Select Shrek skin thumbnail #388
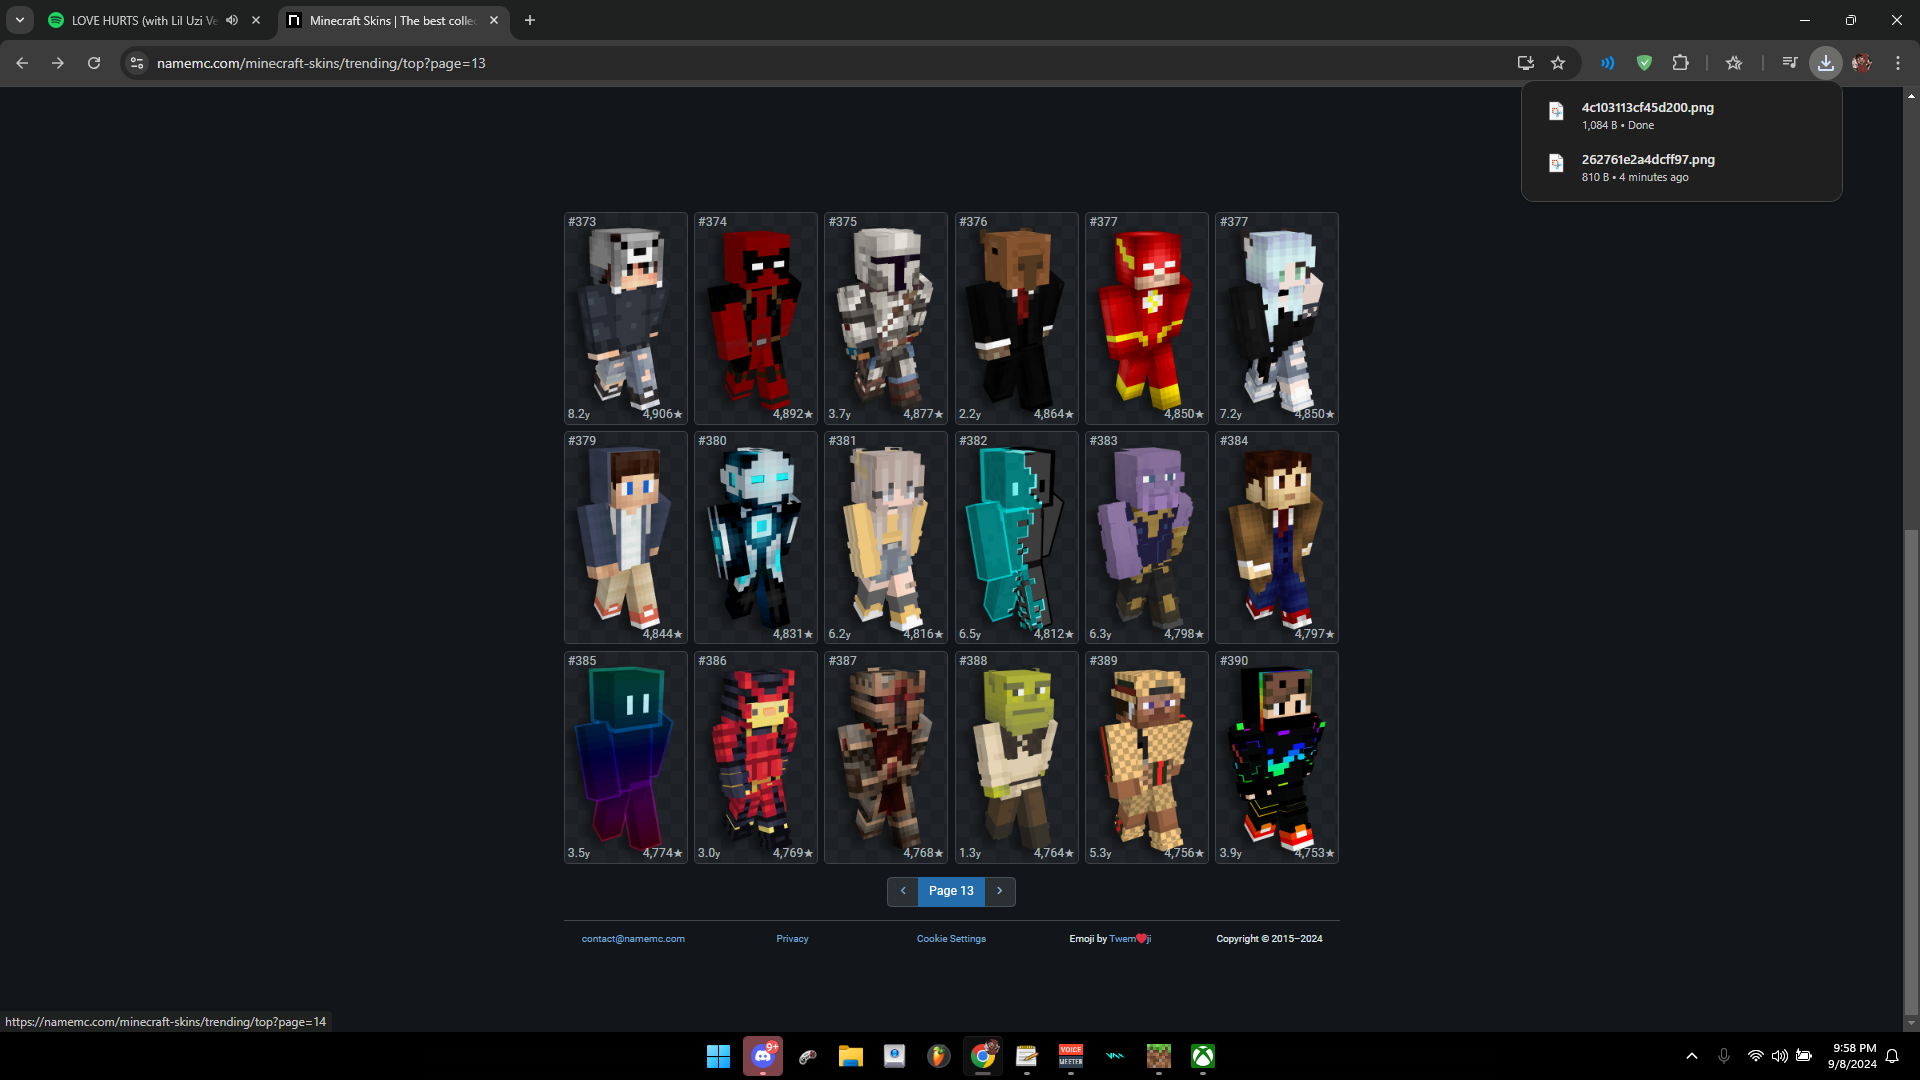The image size is (1920, 1080). point(1016,757)
